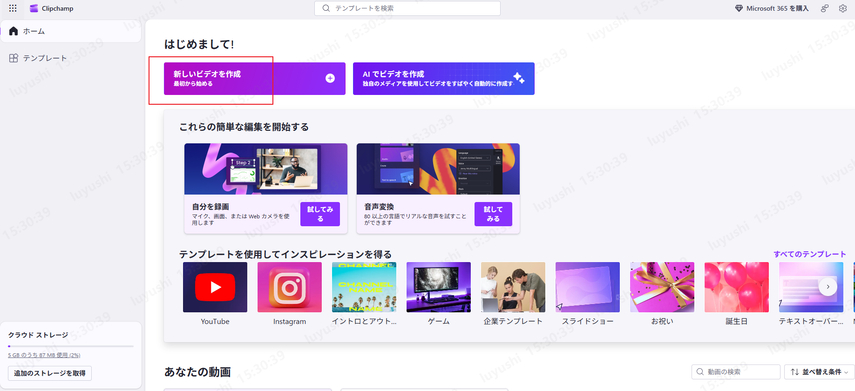Viewport: 855px width, 391px height.
Task: Click 新しいビデオを作成 button
Action: coord(255,79)
